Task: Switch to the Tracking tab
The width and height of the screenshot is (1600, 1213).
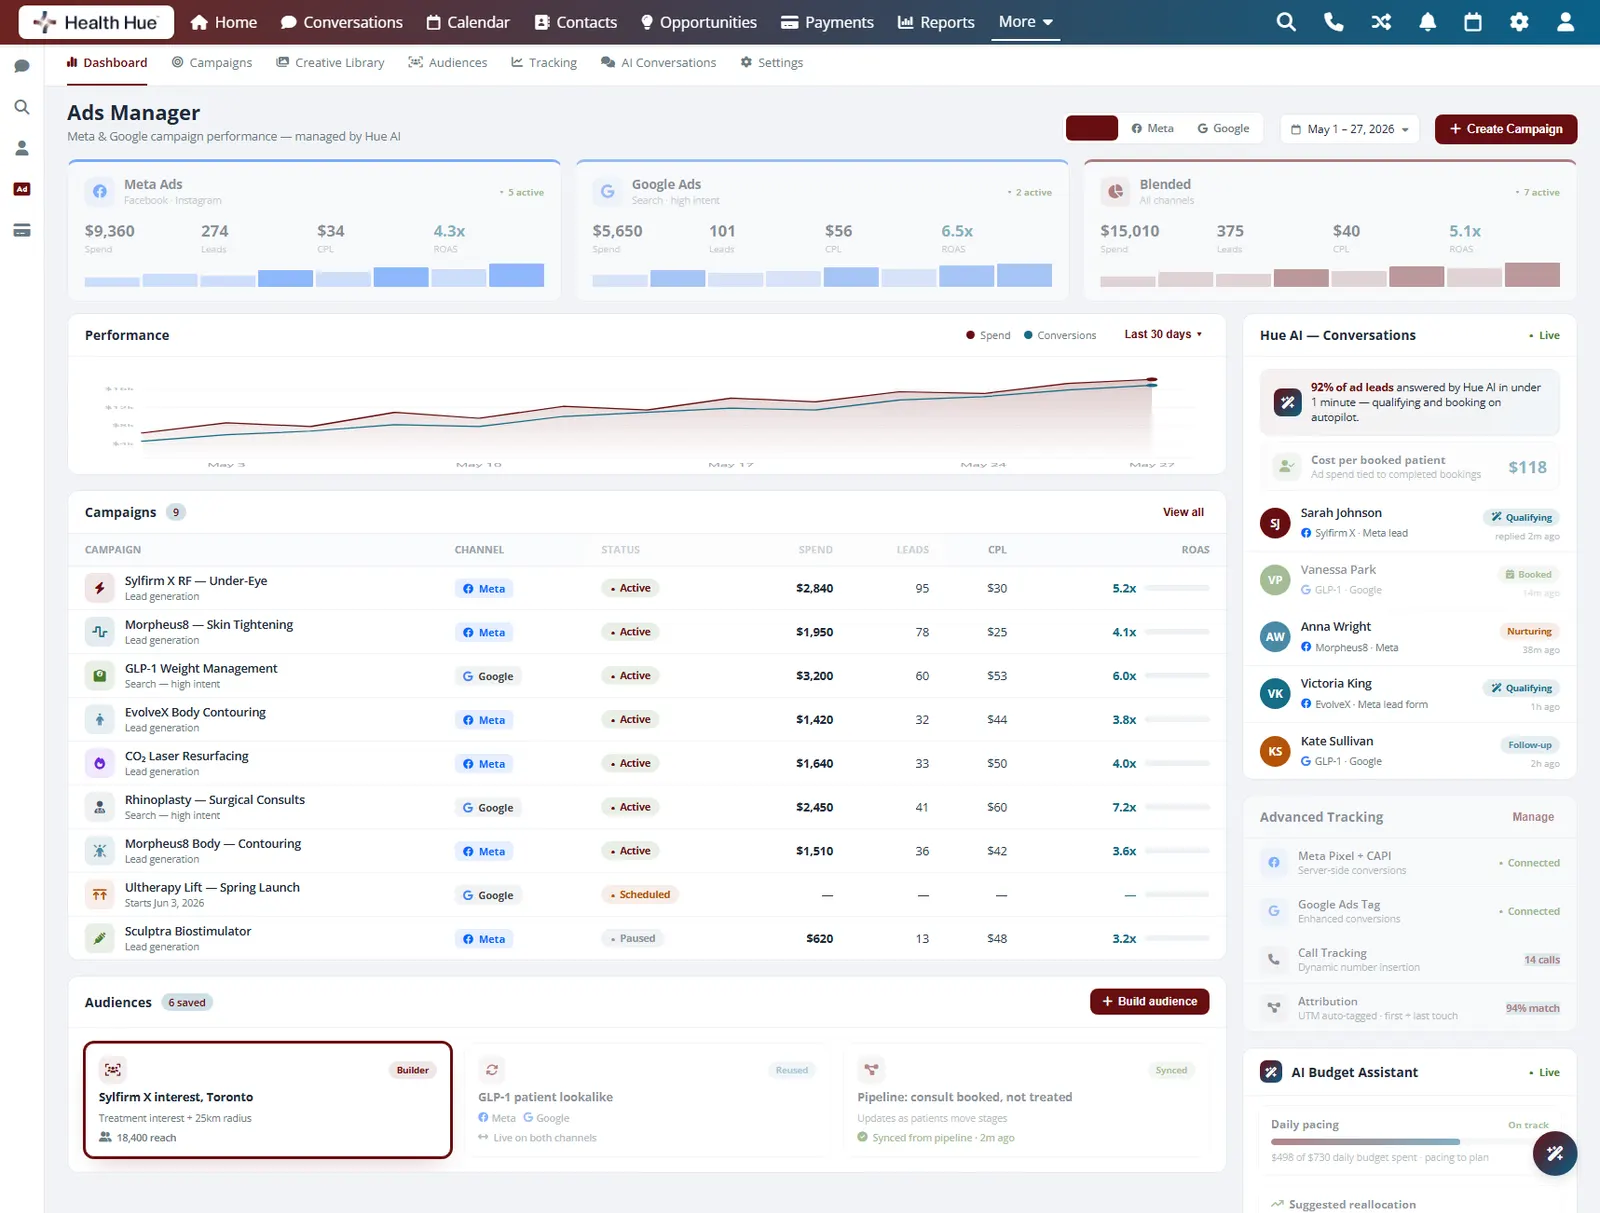Action: pos(544,62)
